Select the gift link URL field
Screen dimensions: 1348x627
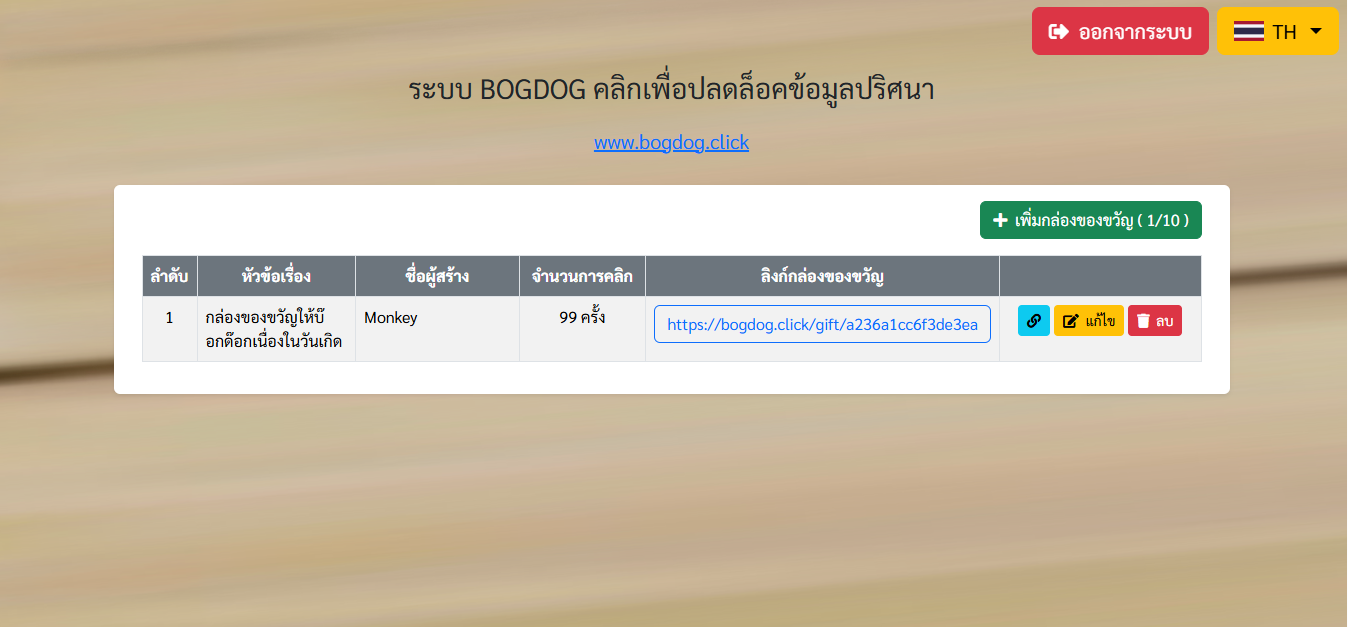(822, 324)
